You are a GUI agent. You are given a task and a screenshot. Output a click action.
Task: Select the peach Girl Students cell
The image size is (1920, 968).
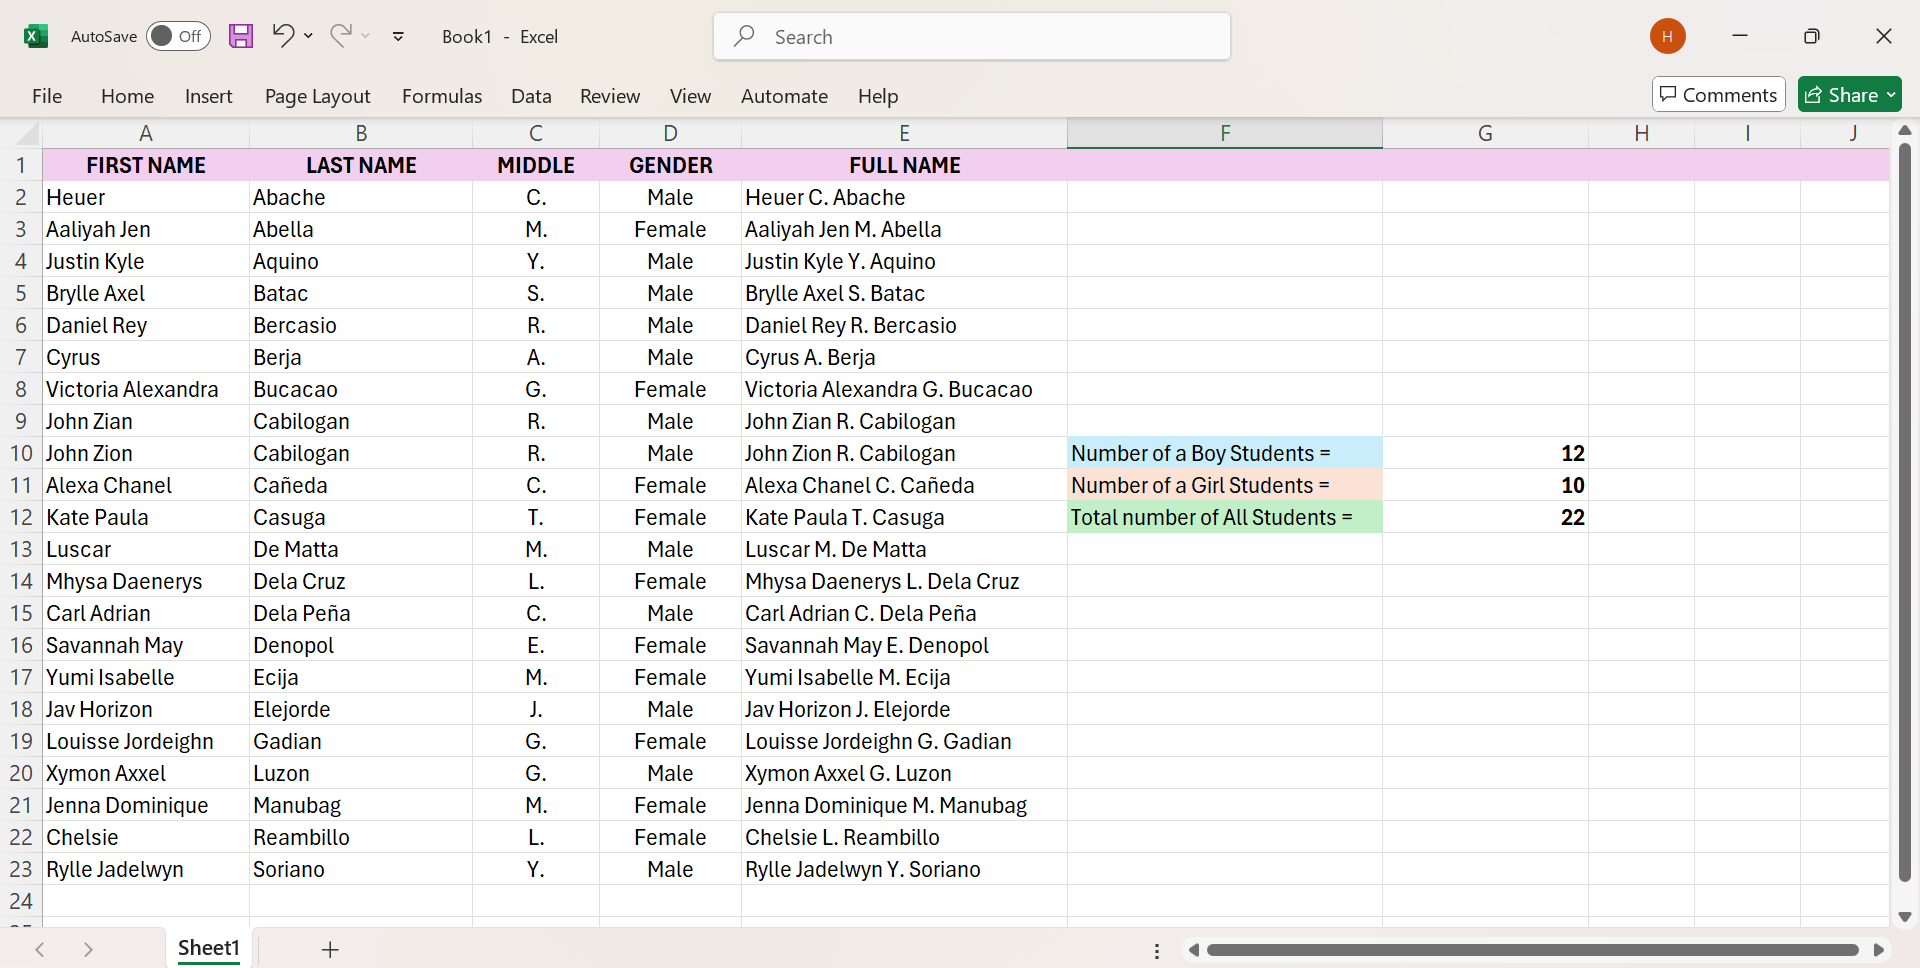click(1225, 485)
